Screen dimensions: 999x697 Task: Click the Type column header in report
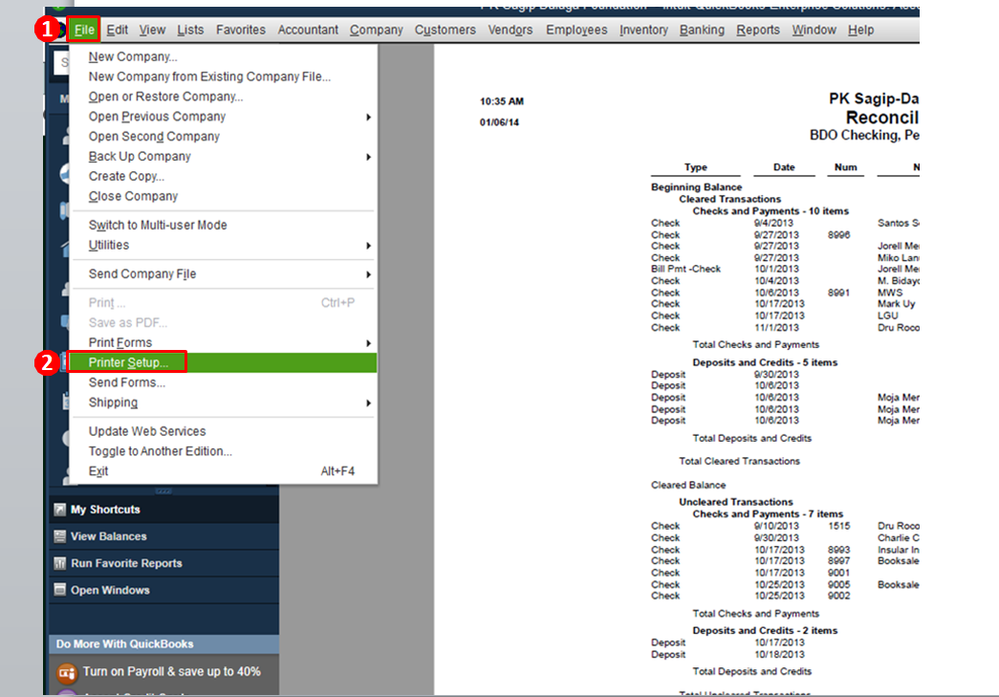696,167
